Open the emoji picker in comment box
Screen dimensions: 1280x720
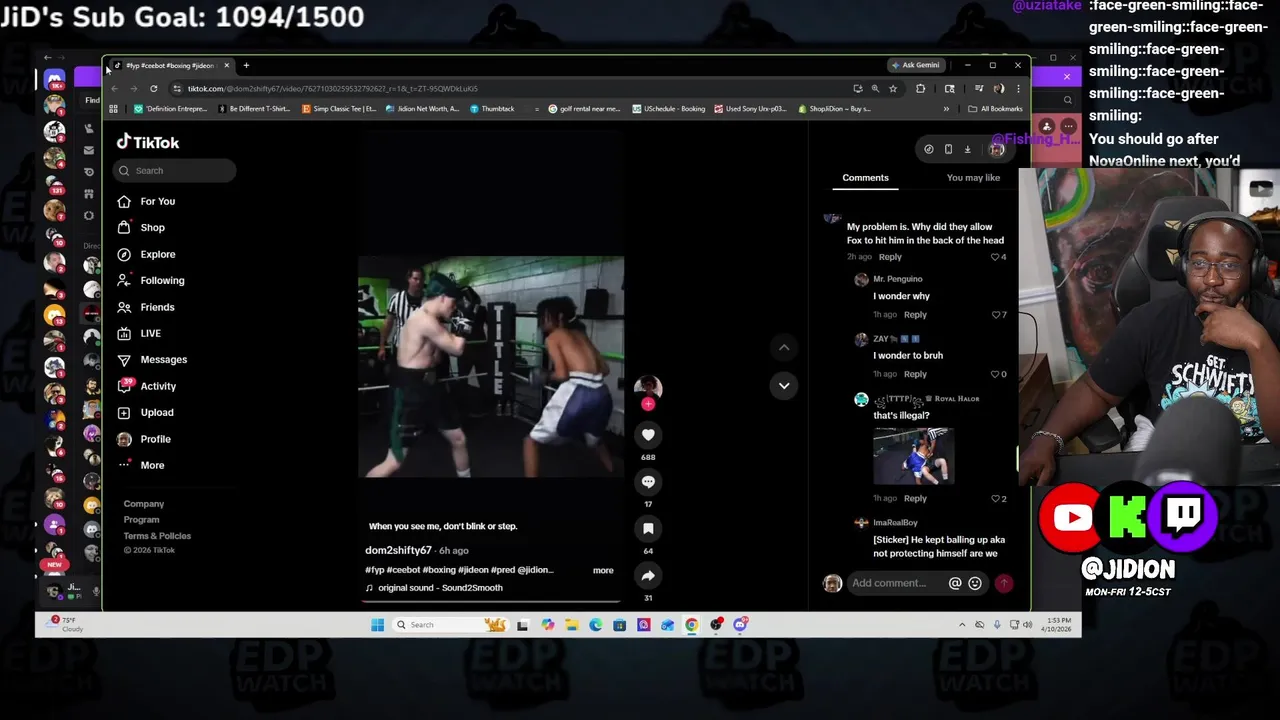pyautogui.click(x=975, y=583)
